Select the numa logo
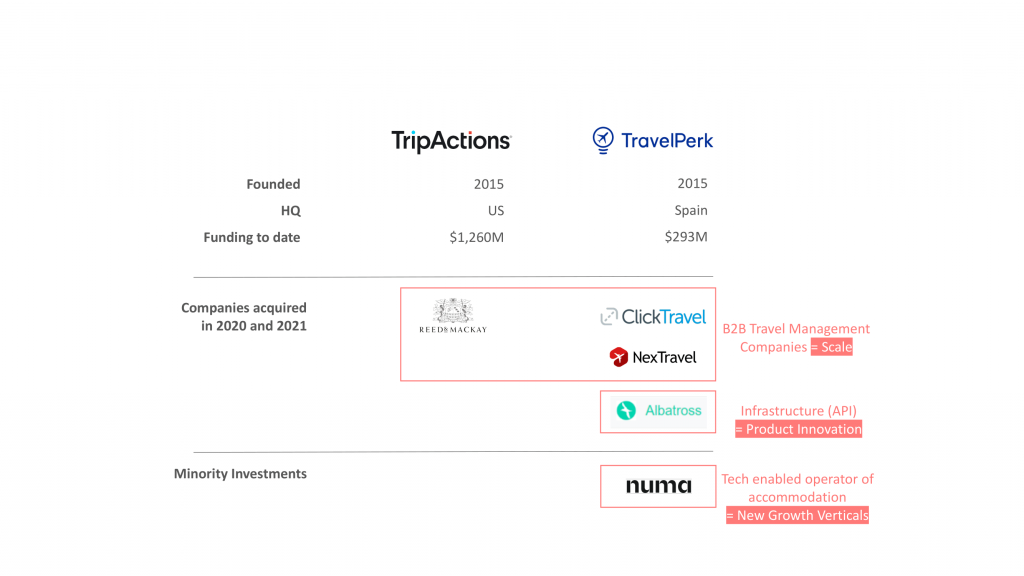 (x=658, y=486)
